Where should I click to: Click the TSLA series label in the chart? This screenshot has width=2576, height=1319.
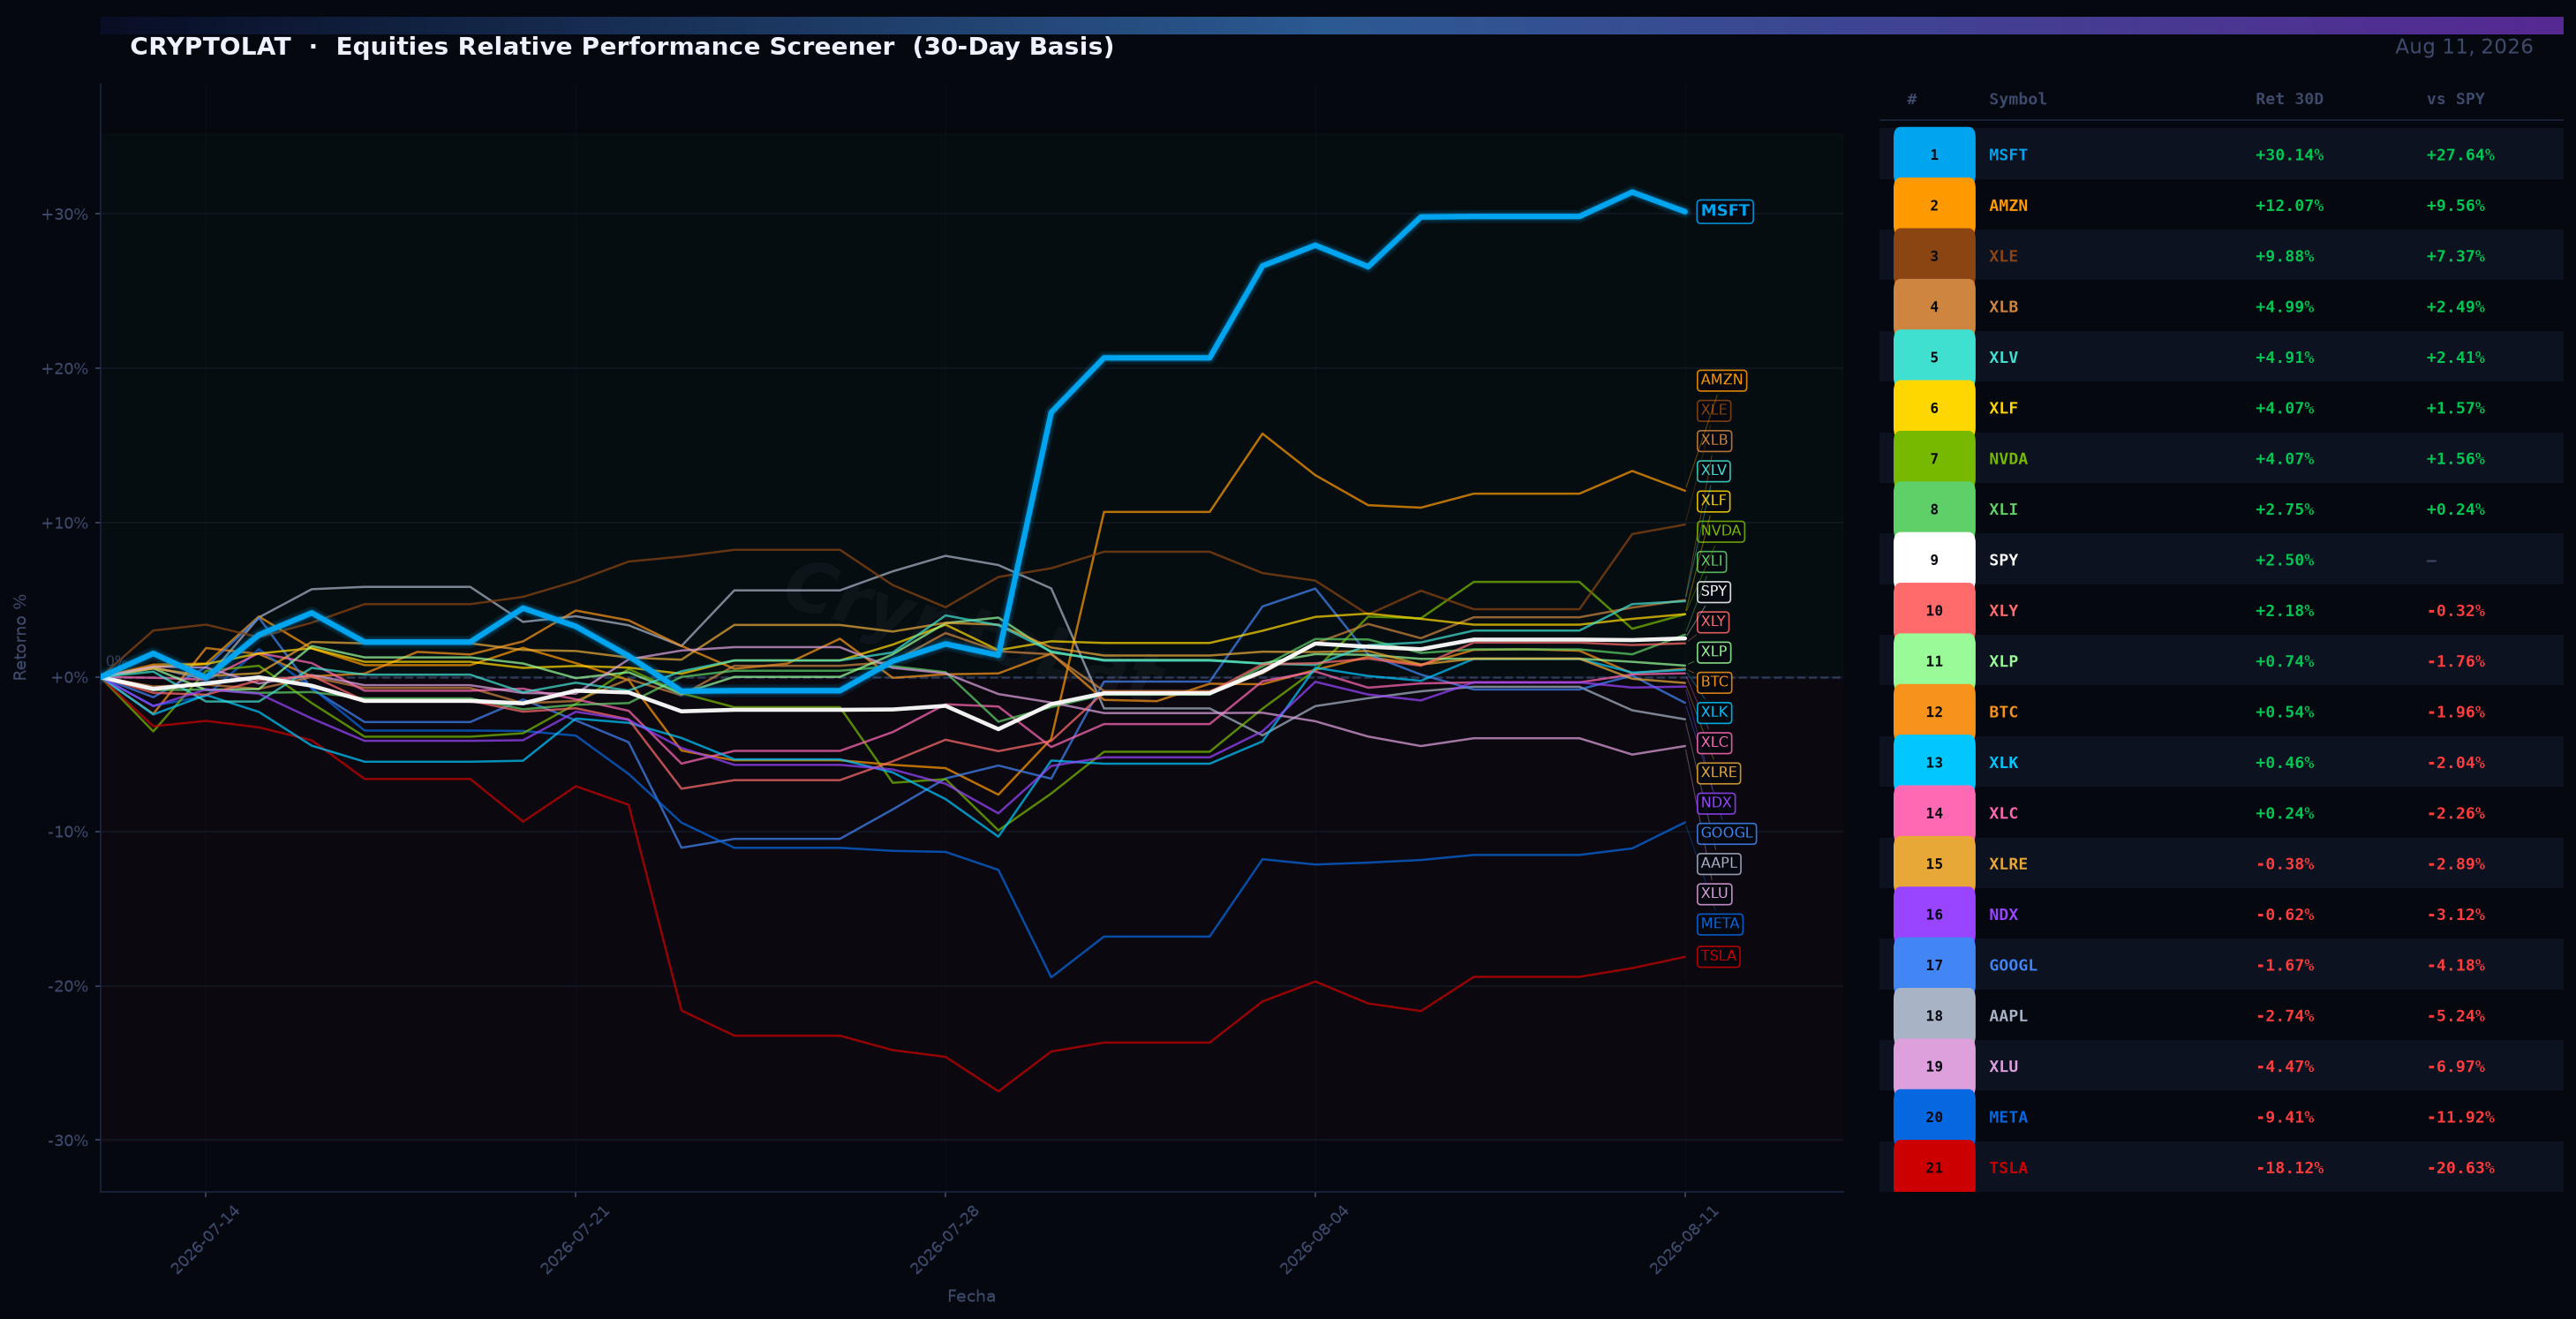point(1718,956)
